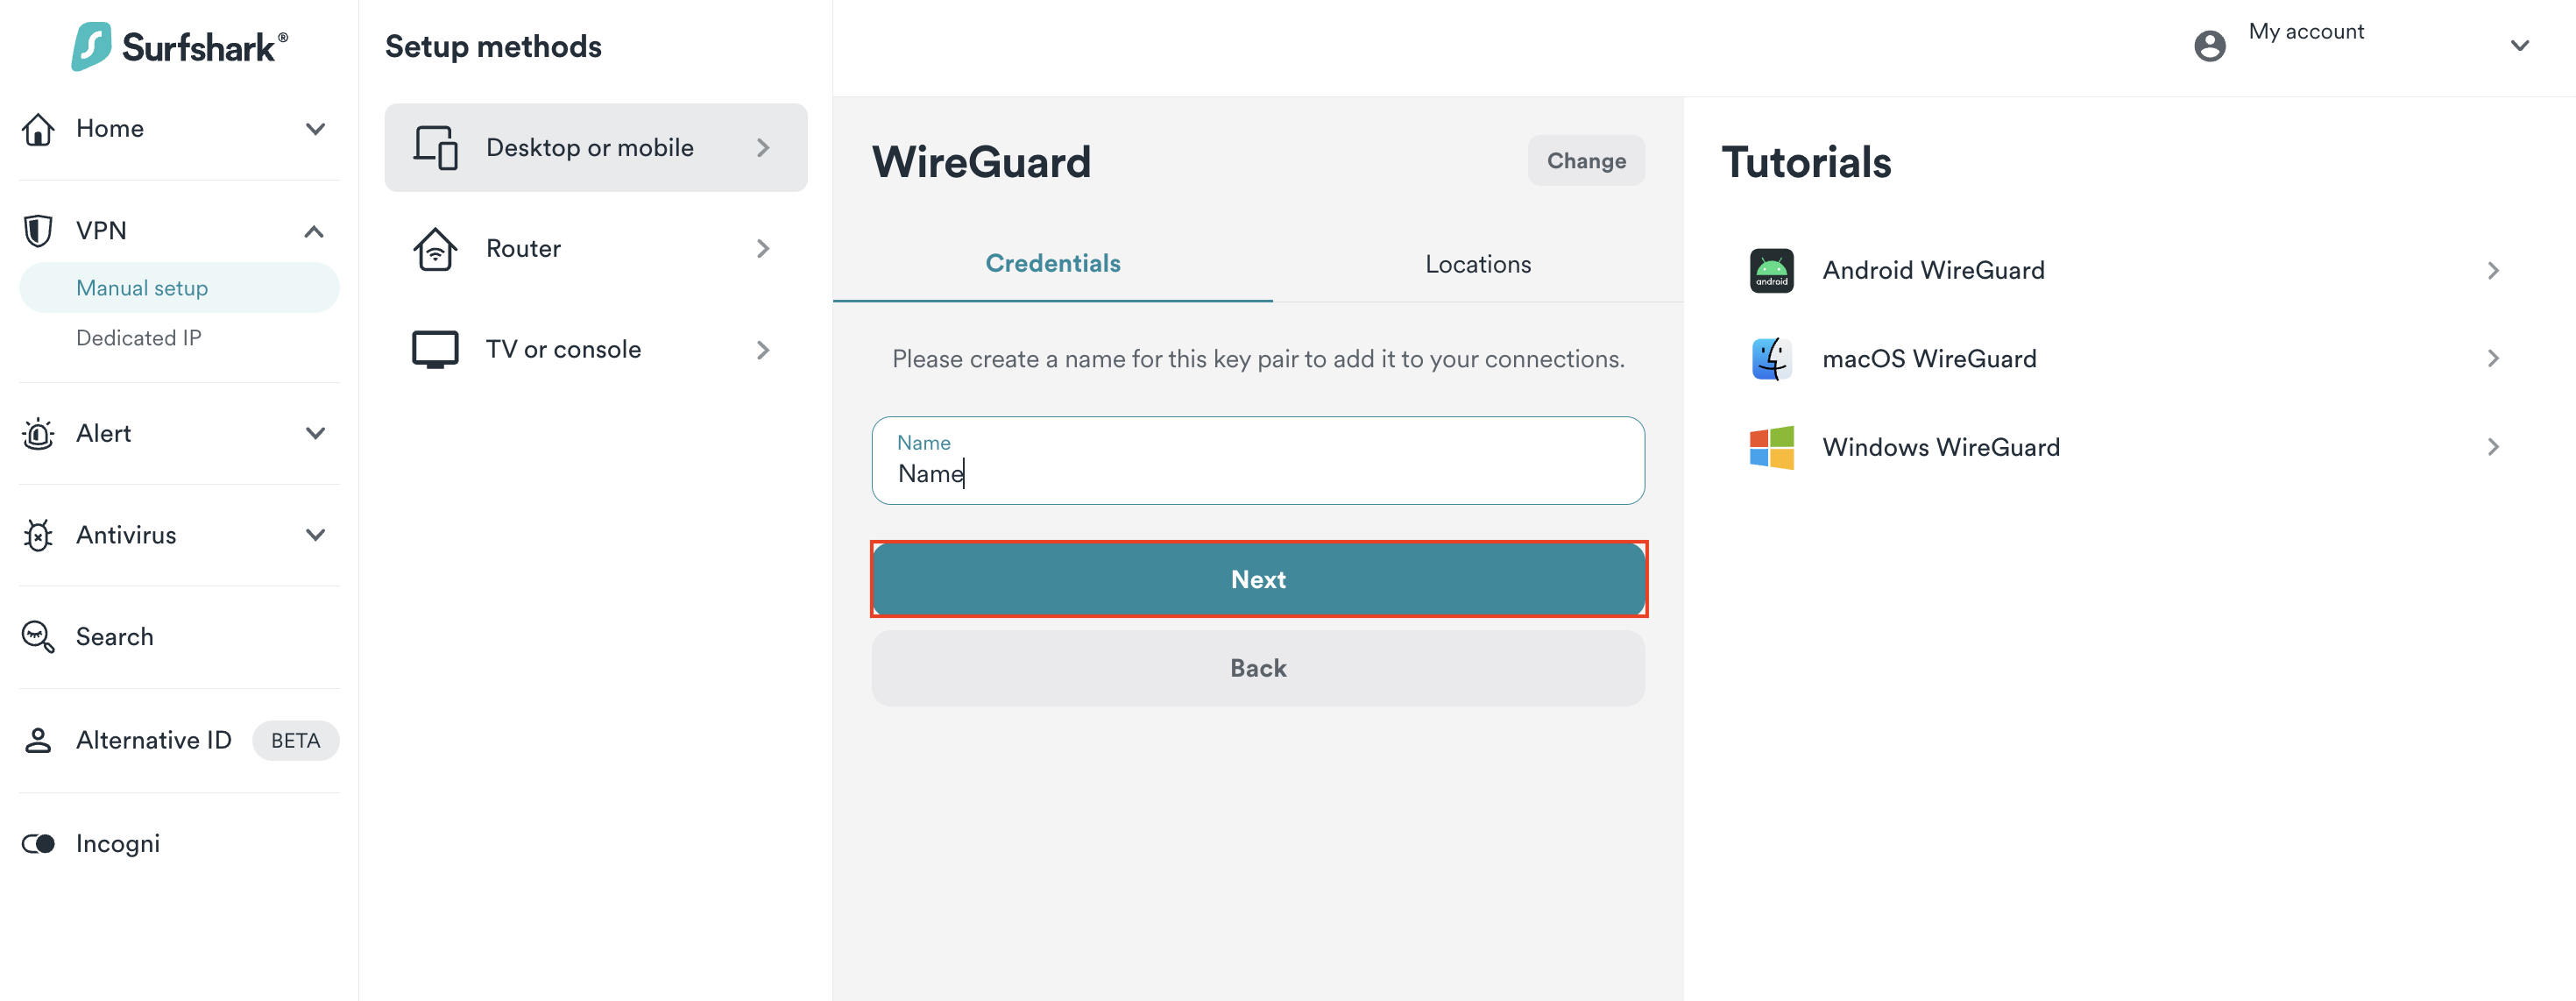Click the Antivirus bug icon
The width and height of the screenshot is (2576, 1001).
pyautogui.click(x=38, y=536)
